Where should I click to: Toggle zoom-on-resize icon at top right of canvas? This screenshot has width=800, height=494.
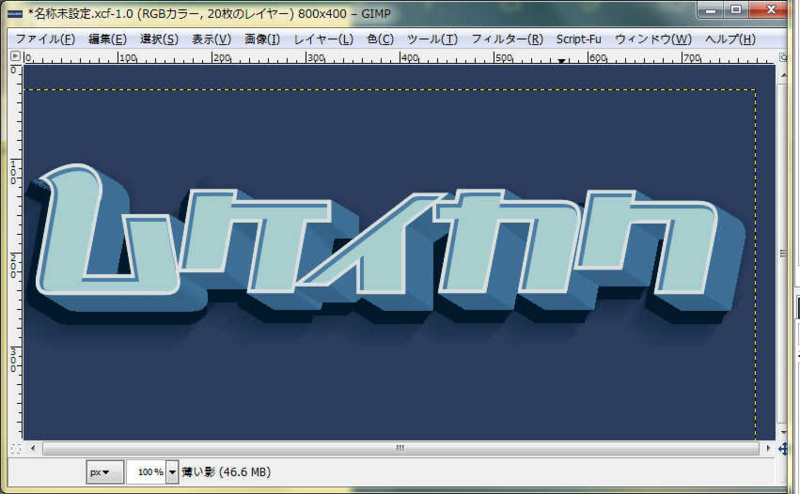(783, 57)
